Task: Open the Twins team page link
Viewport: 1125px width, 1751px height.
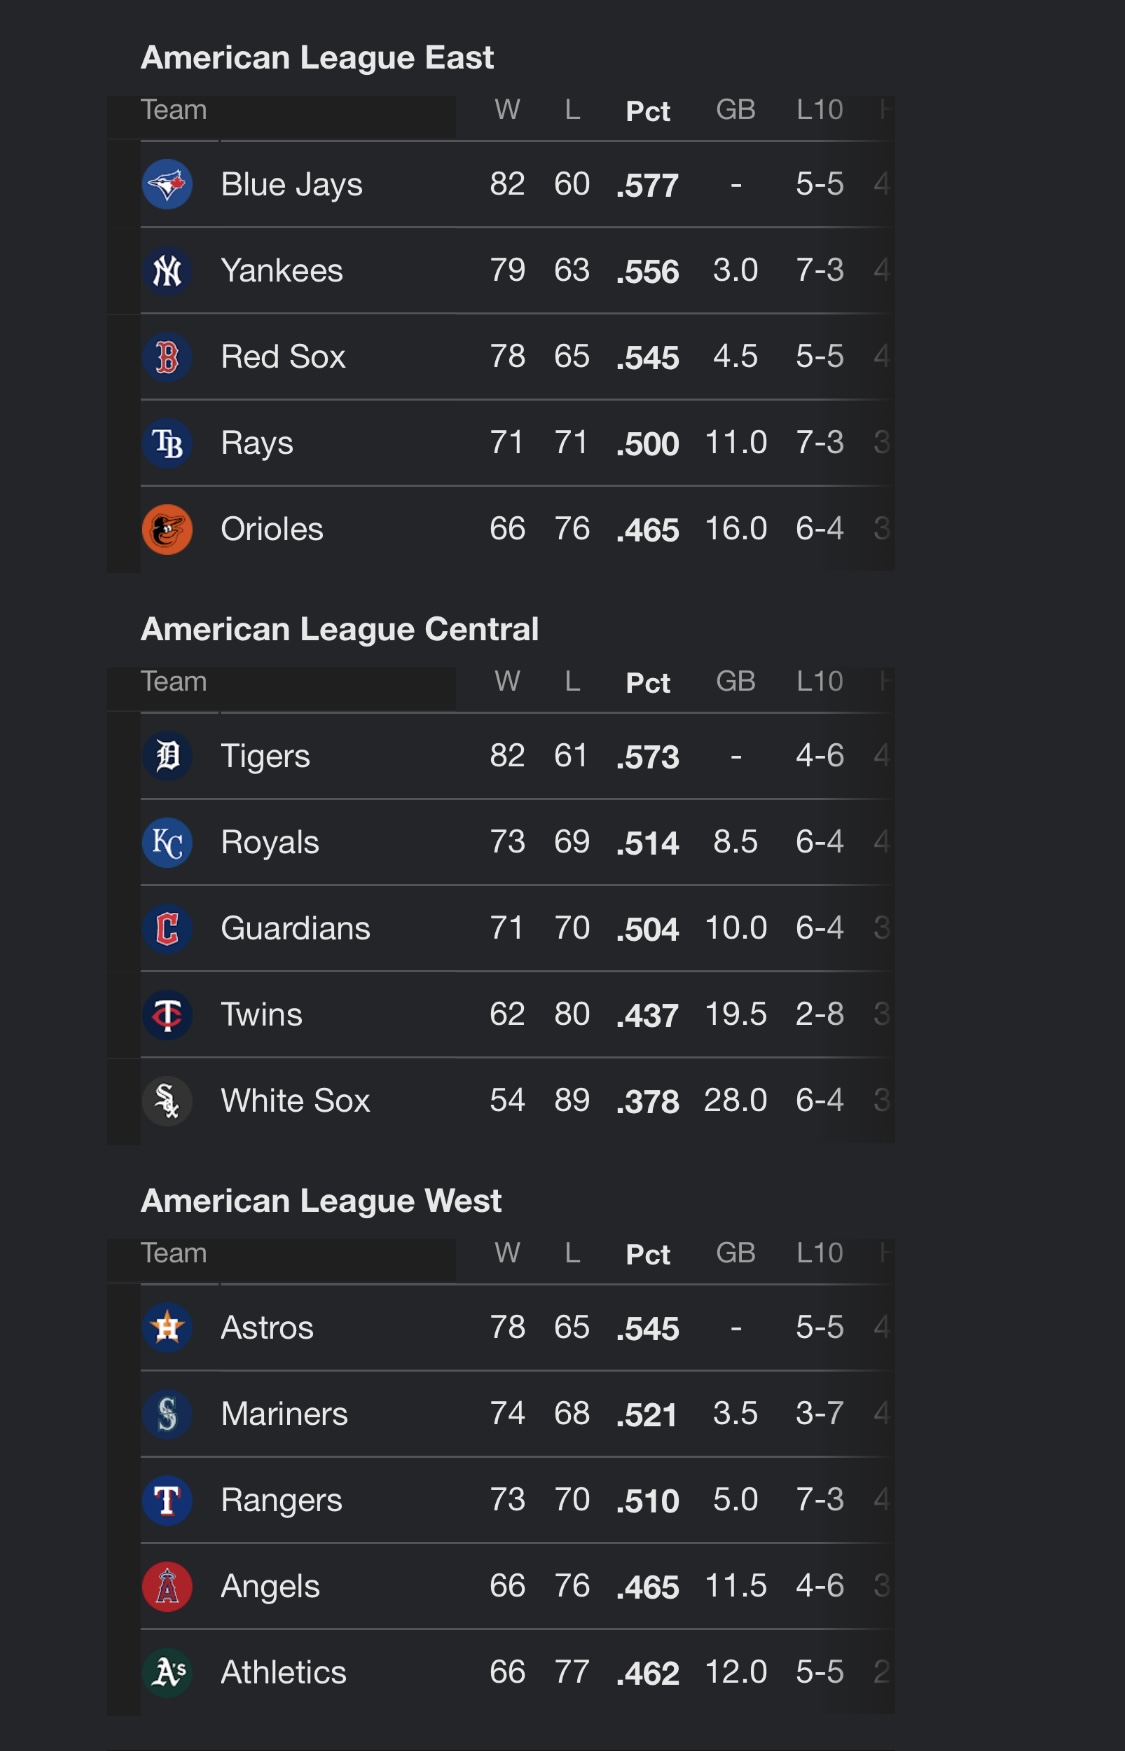Action: (x=261, y=1015)
